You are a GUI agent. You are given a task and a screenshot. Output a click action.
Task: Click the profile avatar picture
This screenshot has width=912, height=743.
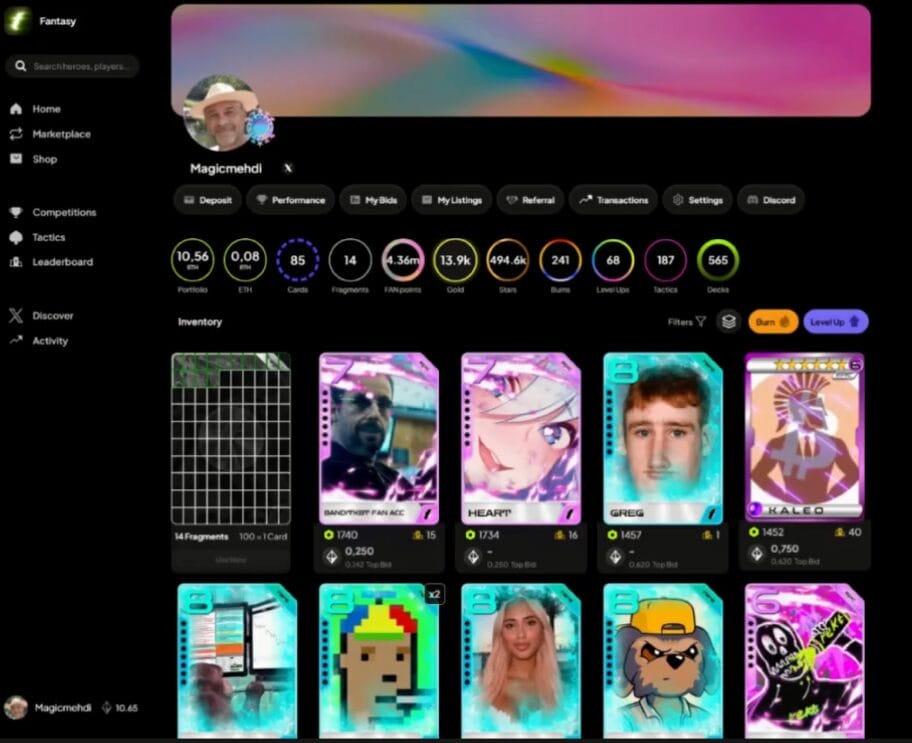tap(222, 110)
